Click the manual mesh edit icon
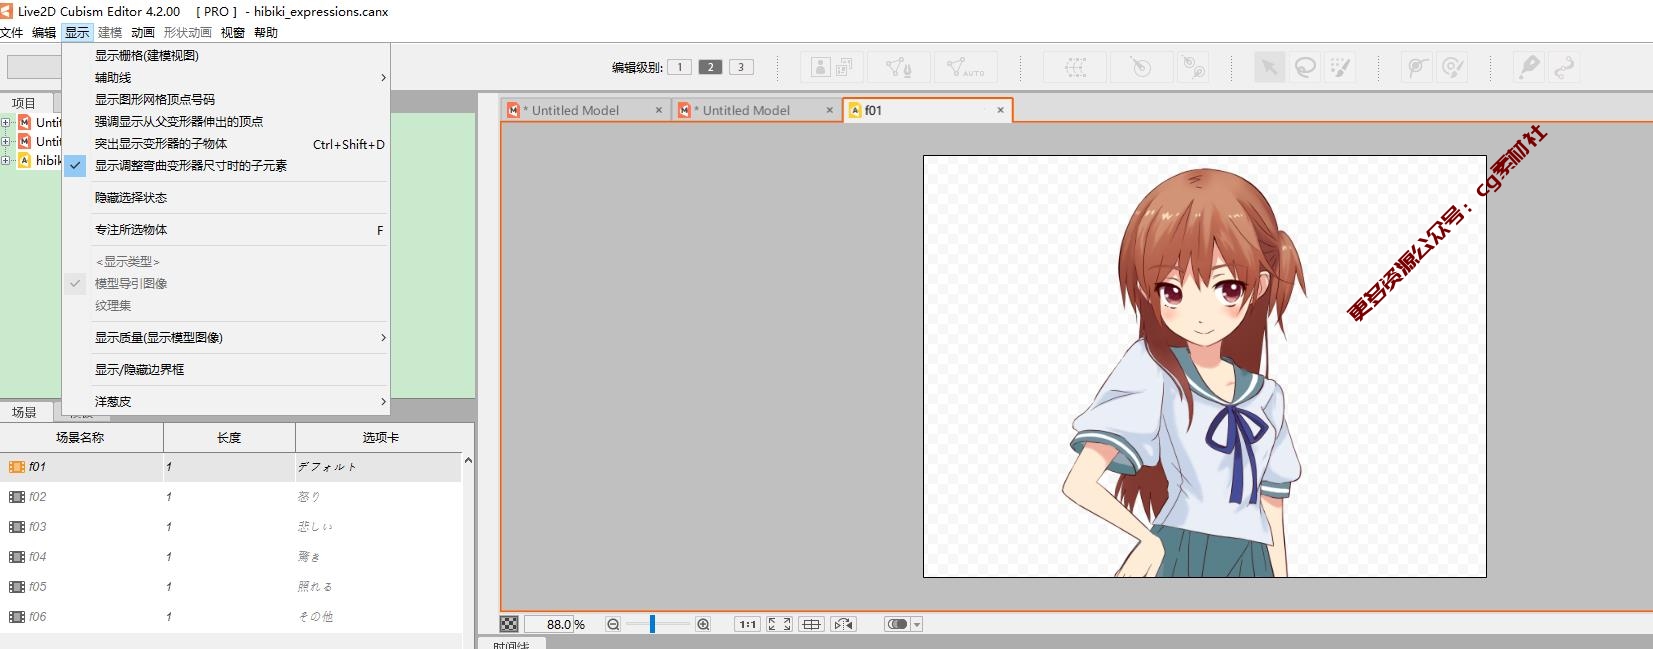 (x=898, y=67)
